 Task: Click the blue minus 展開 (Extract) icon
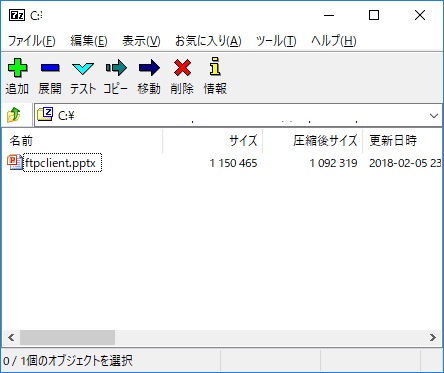50,68
